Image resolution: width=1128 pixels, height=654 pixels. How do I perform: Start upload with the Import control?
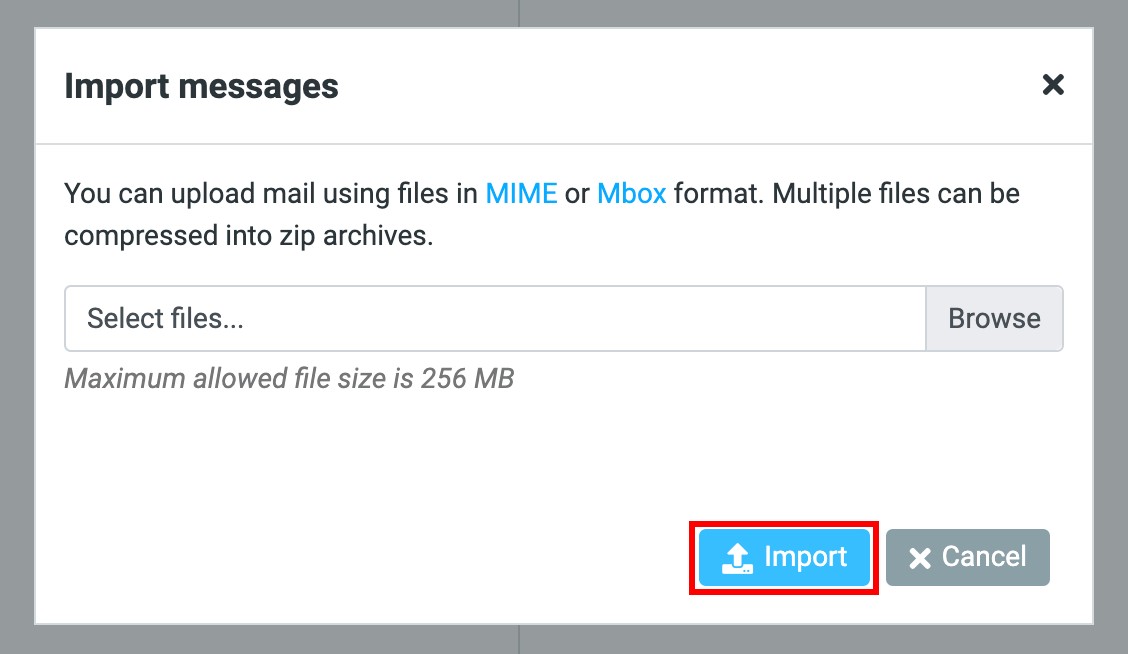pos(783,557)
